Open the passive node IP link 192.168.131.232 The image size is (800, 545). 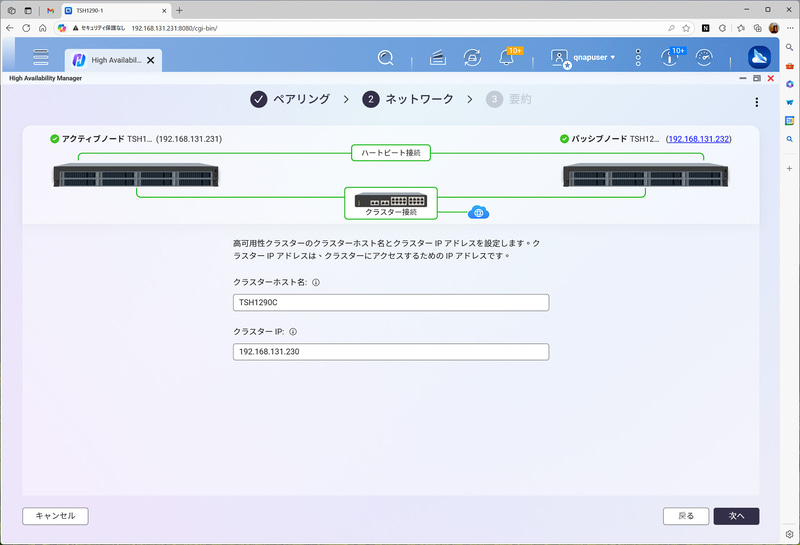coord(698,139)
